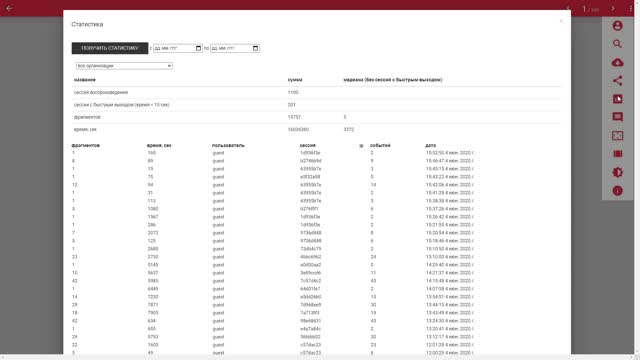Open the end date calendar picker
Screen dimensions: 640x360
click(256, 48)
